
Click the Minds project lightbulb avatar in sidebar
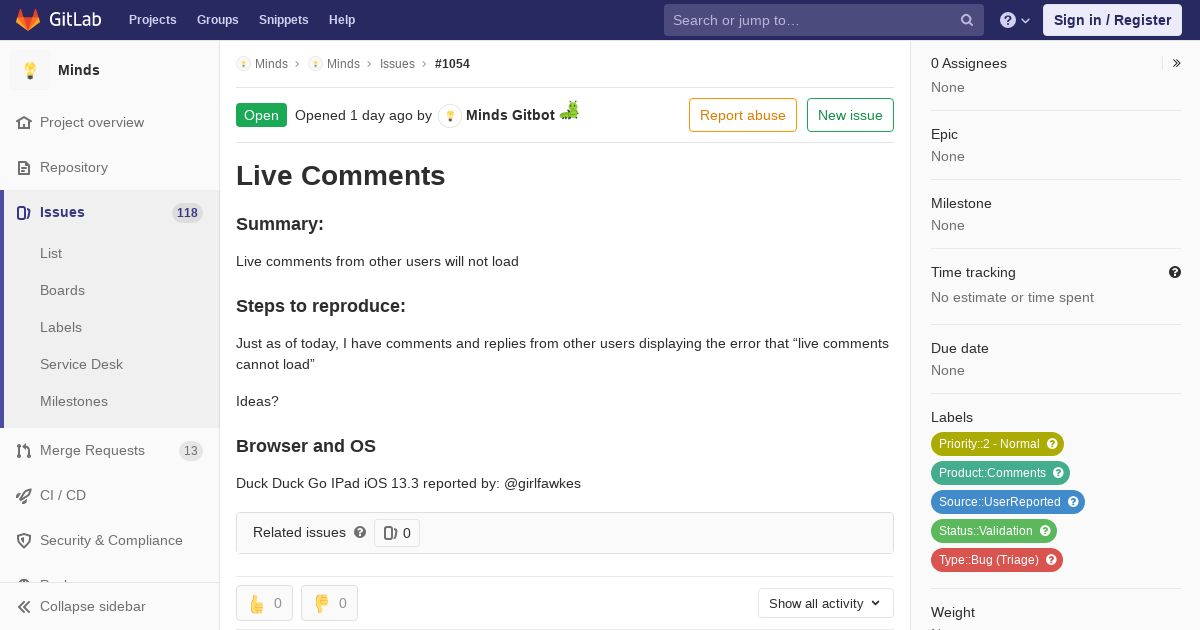[30, 70]
